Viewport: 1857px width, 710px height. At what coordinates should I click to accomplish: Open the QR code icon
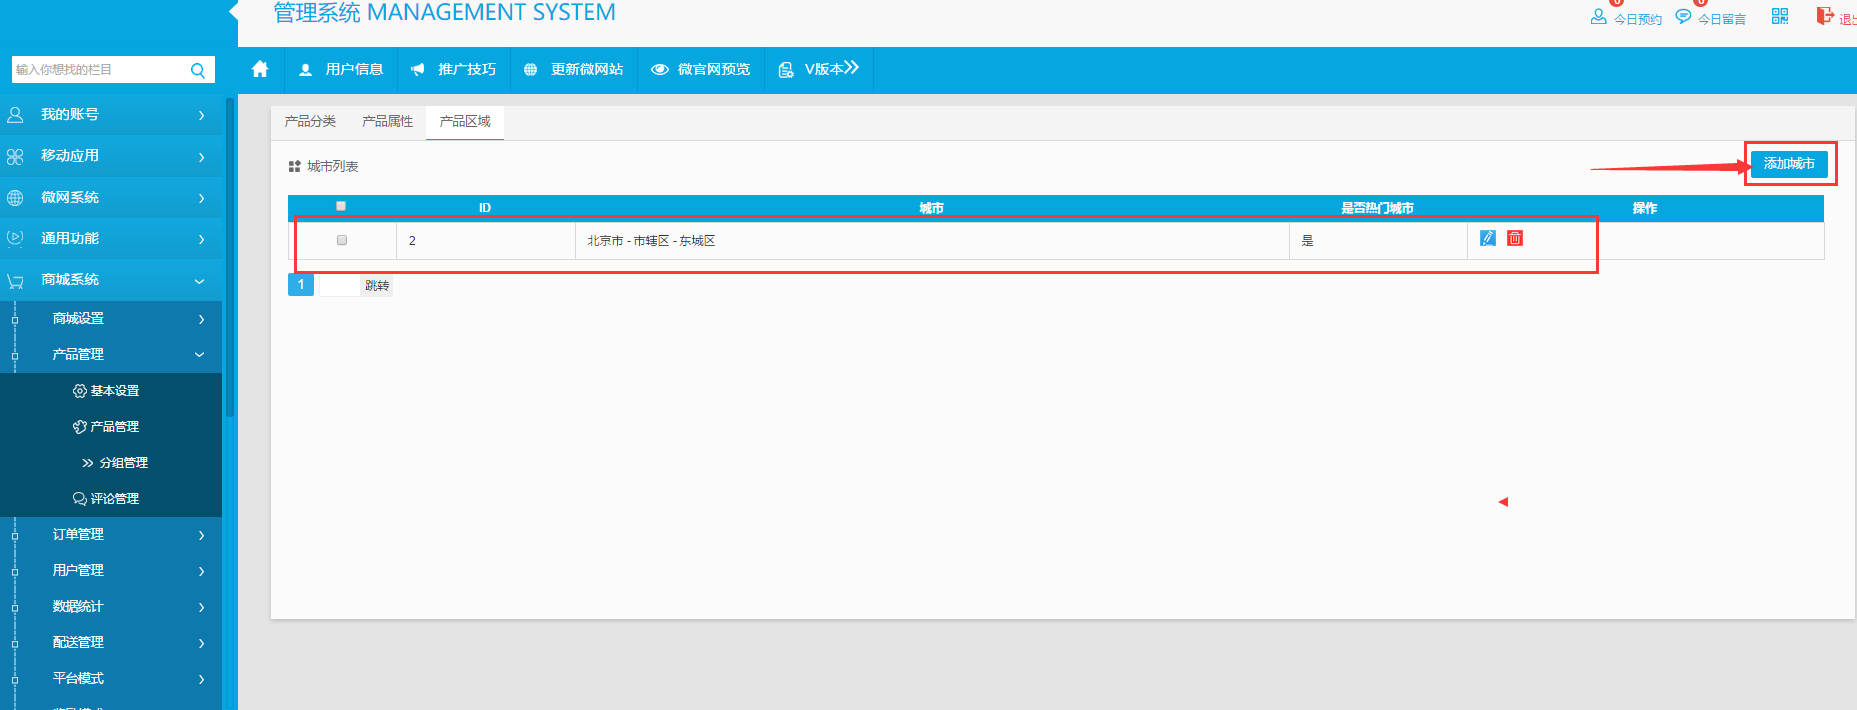[1780, 16]
